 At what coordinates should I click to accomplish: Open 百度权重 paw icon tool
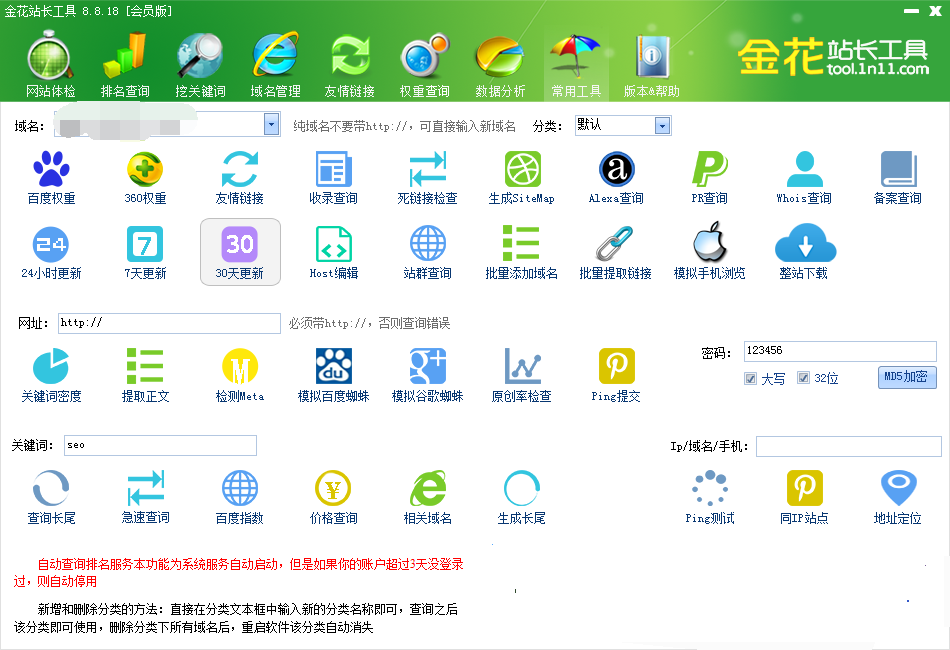[51, 177]
